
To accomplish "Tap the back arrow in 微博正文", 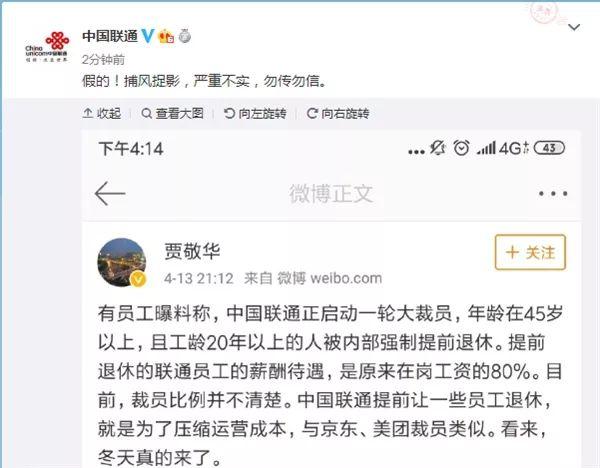I will point(110,193).
